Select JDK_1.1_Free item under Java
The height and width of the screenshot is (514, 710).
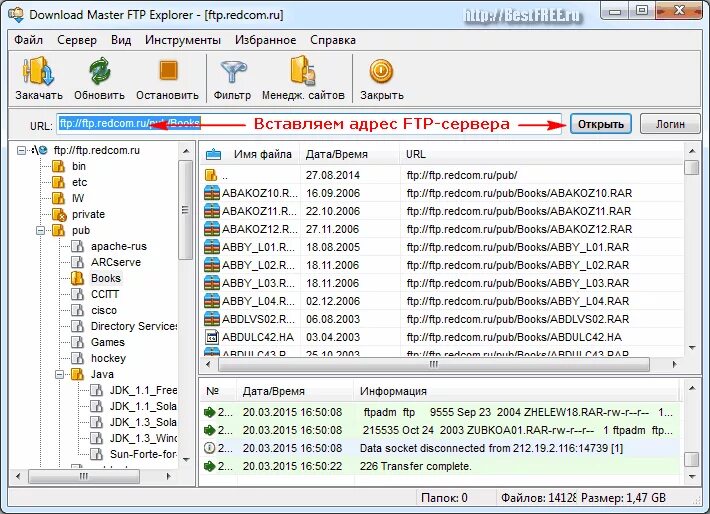[143, 390]
